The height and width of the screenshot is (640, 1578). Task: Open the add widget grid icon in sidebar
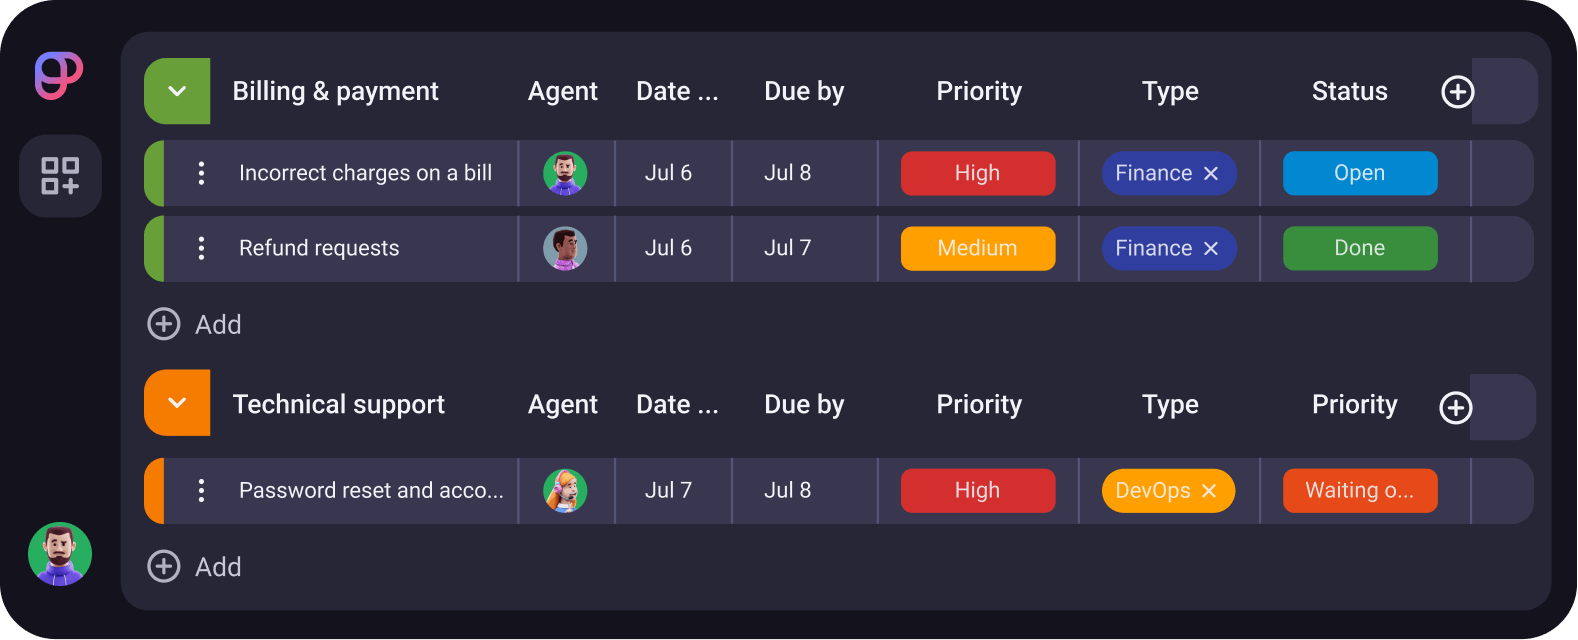coord(60,176)
